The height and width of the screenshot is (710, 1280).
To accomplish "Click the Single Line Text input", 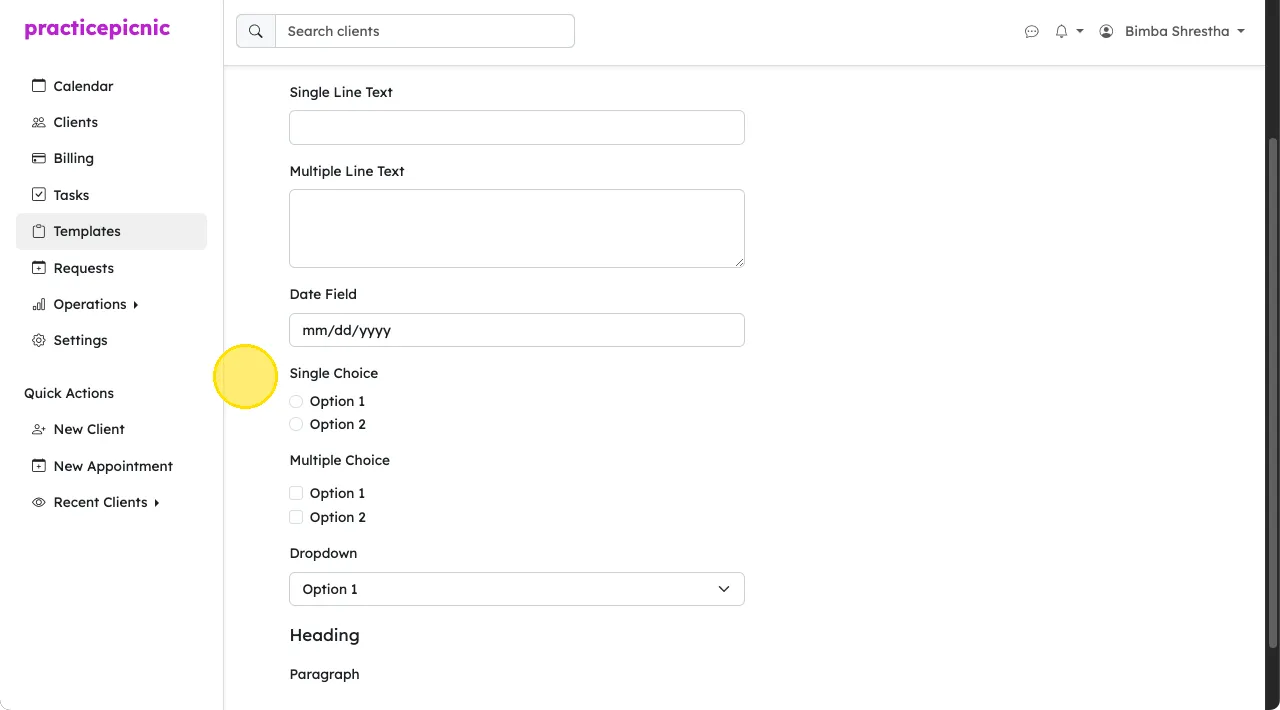I will [517, 127].
